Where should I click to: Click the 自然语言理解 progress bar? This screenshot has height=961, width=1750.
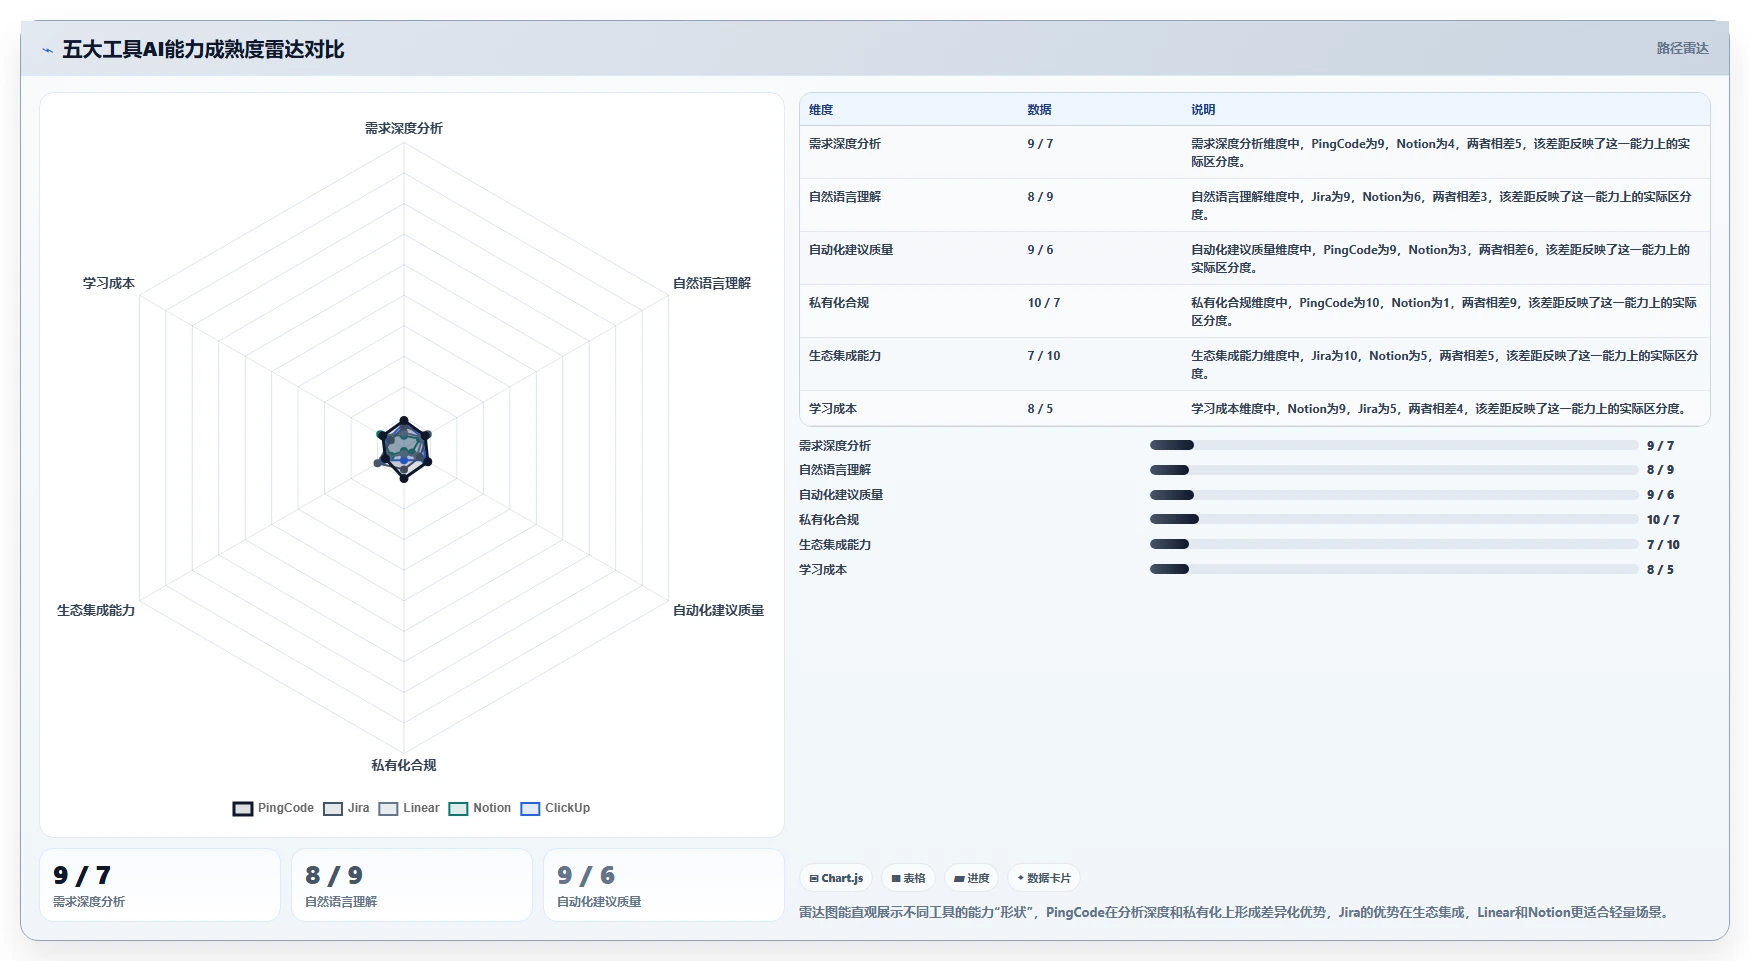[1394, 470]
